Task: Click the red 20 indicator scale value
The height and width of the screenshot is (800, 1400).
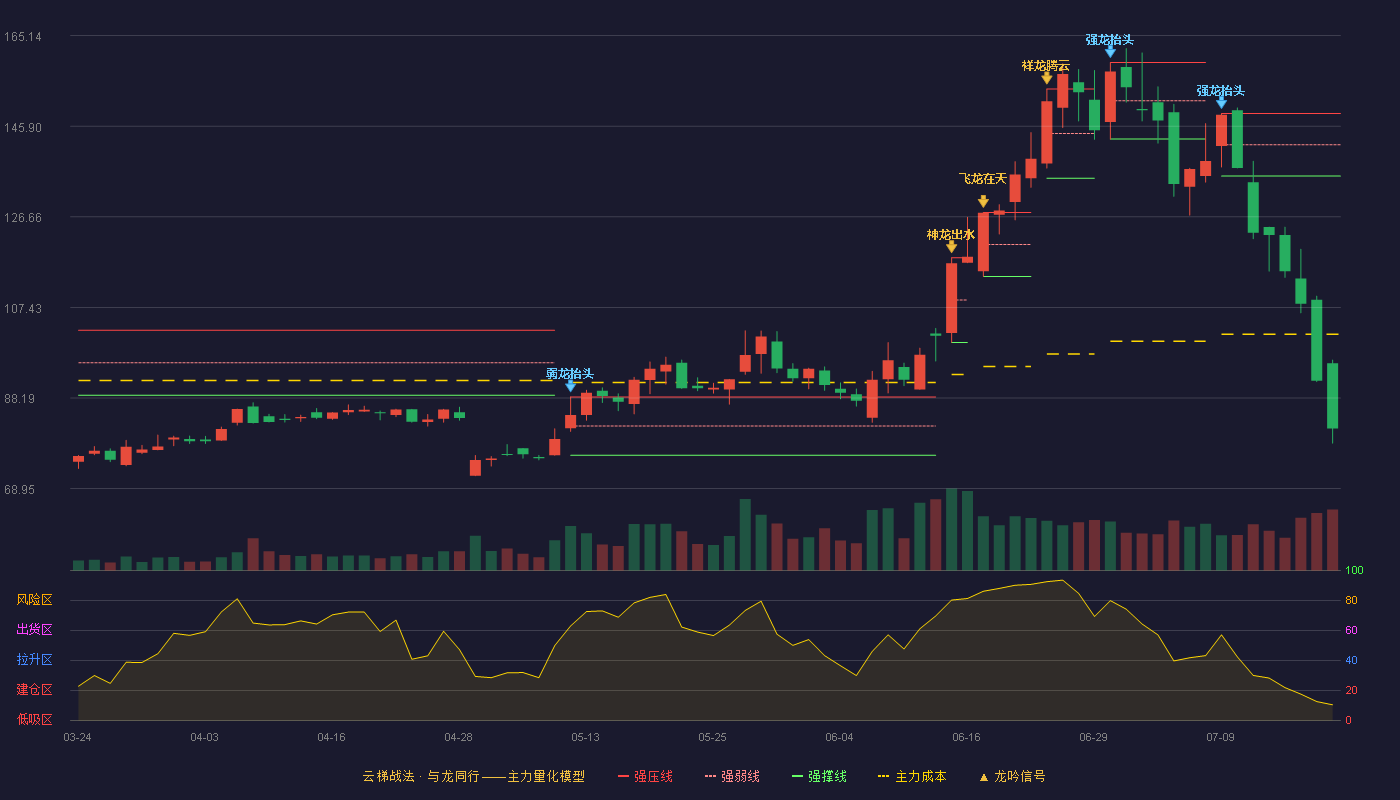Action: (1351, 690)
